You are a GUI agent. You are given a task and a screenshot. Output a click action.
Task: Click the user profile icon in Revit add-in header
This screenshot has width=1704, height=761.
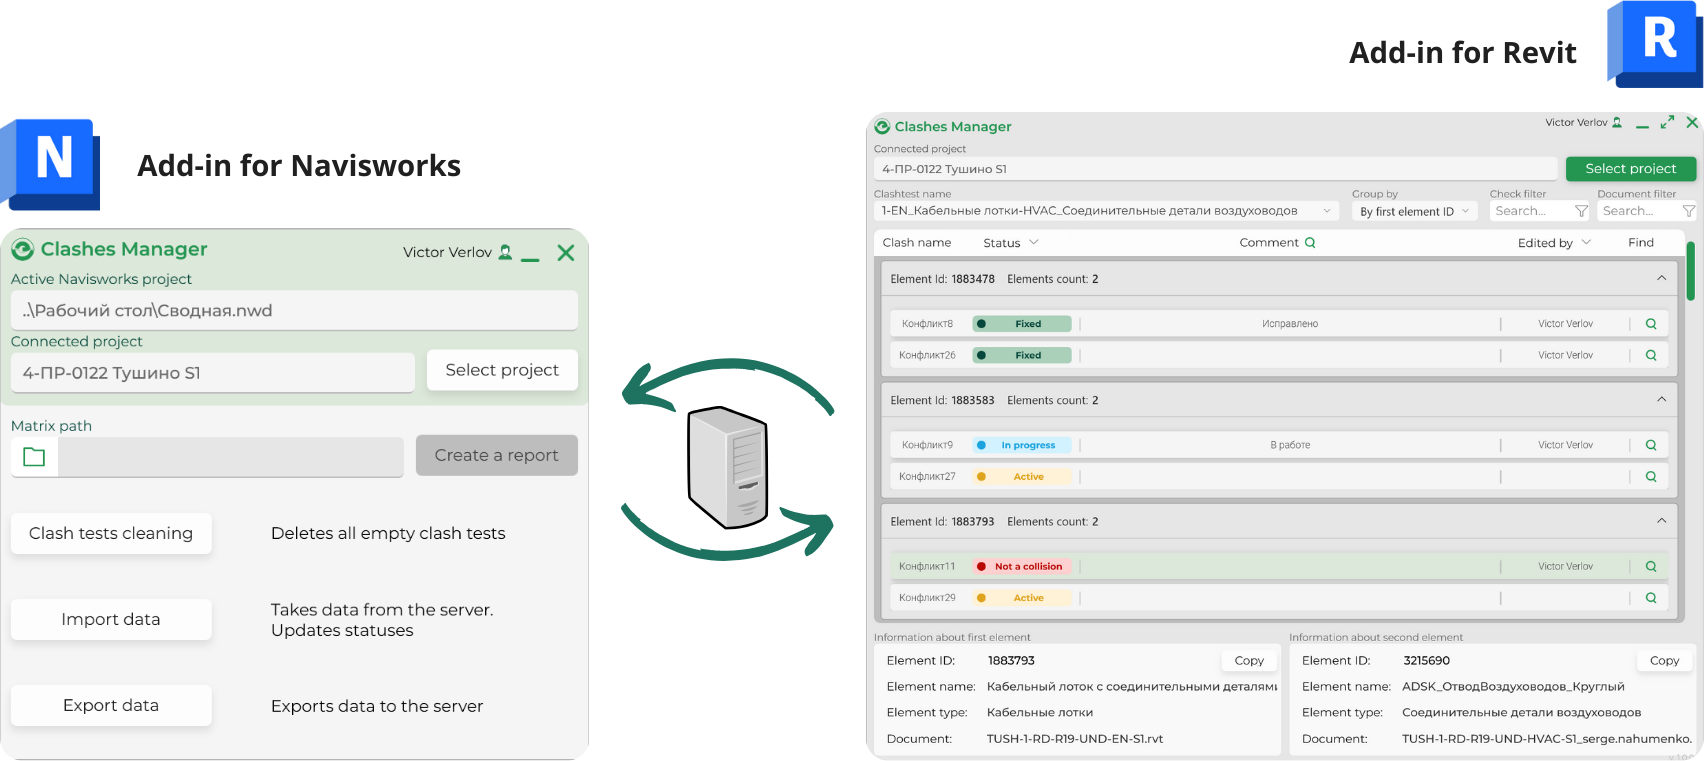(1617, 122)
